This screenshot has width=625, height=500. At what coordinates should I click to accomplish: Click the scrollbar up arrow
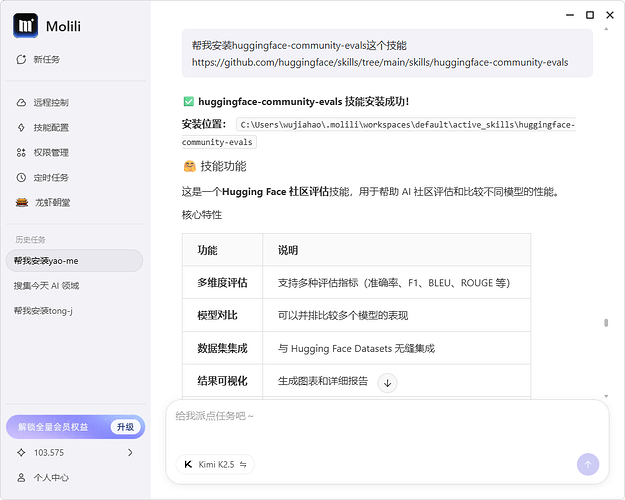pos(606,29)
